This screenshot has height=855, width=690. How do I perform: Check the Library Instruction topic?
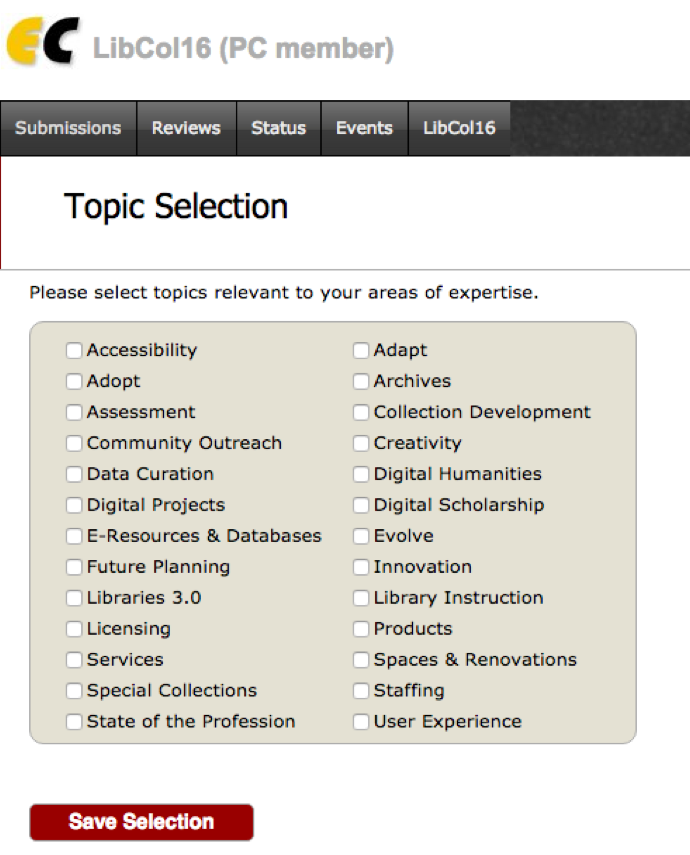click(x=361, y=598)
